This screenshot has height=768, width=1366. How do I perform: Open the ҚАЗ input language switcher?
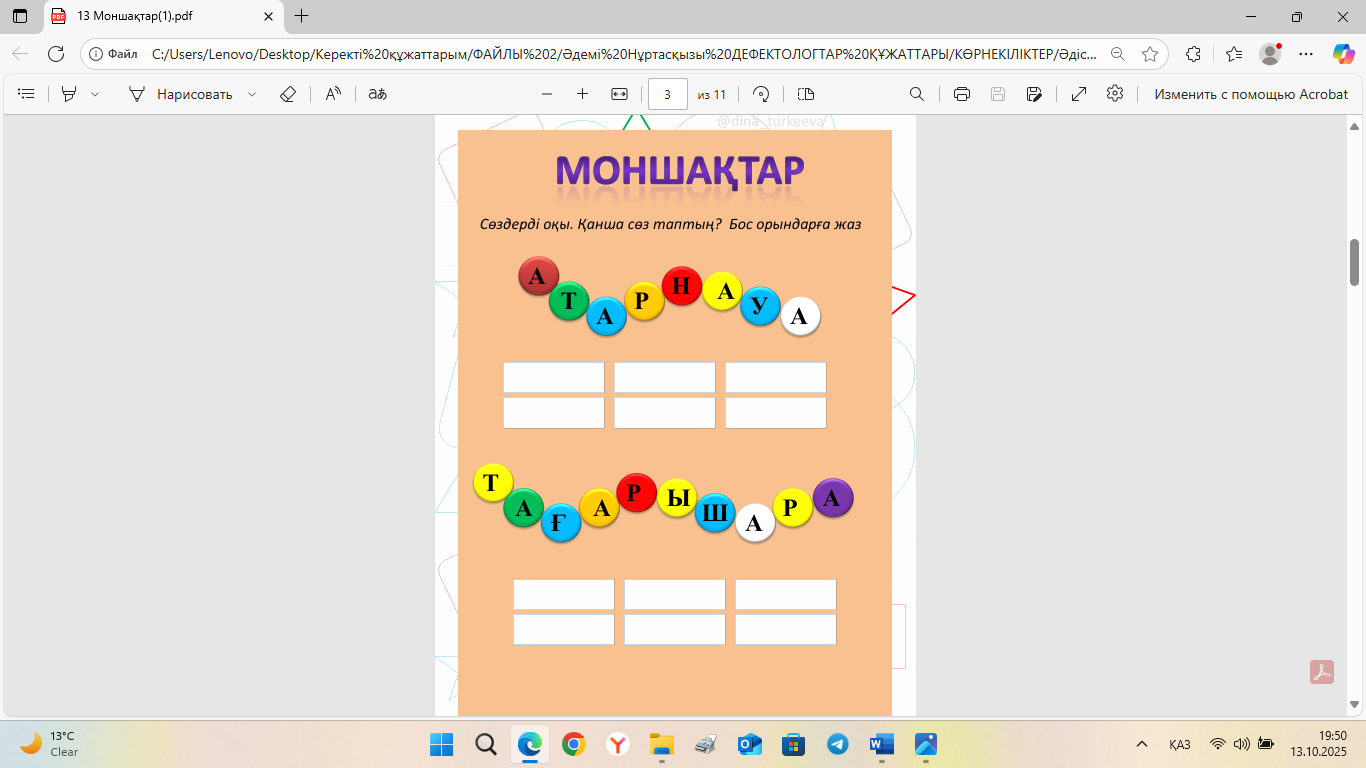point(1179,745)
